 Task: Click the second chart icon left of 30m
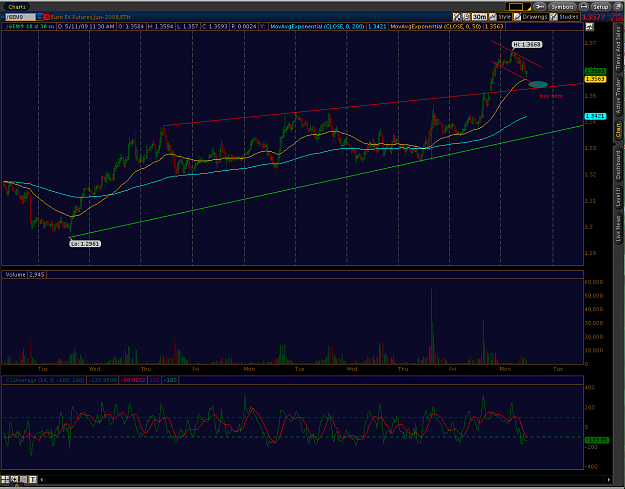(x=466, y=17)
